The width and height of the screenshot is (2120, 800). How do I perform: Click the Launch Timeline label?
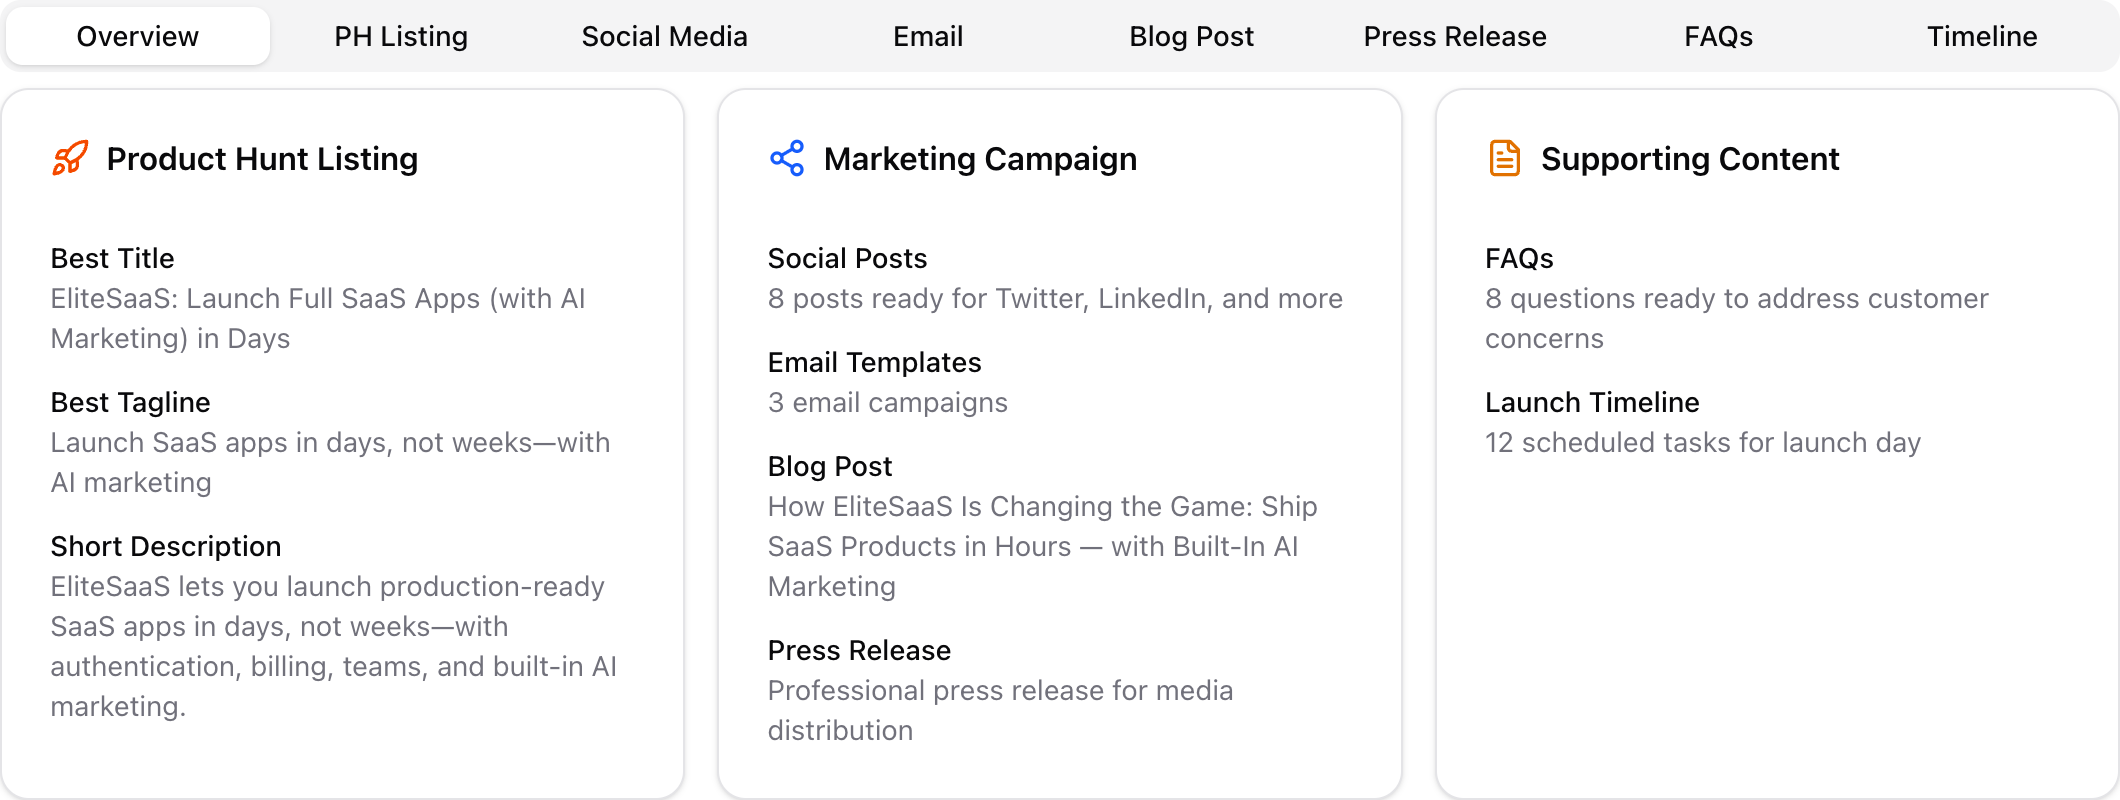(1592, 402)
